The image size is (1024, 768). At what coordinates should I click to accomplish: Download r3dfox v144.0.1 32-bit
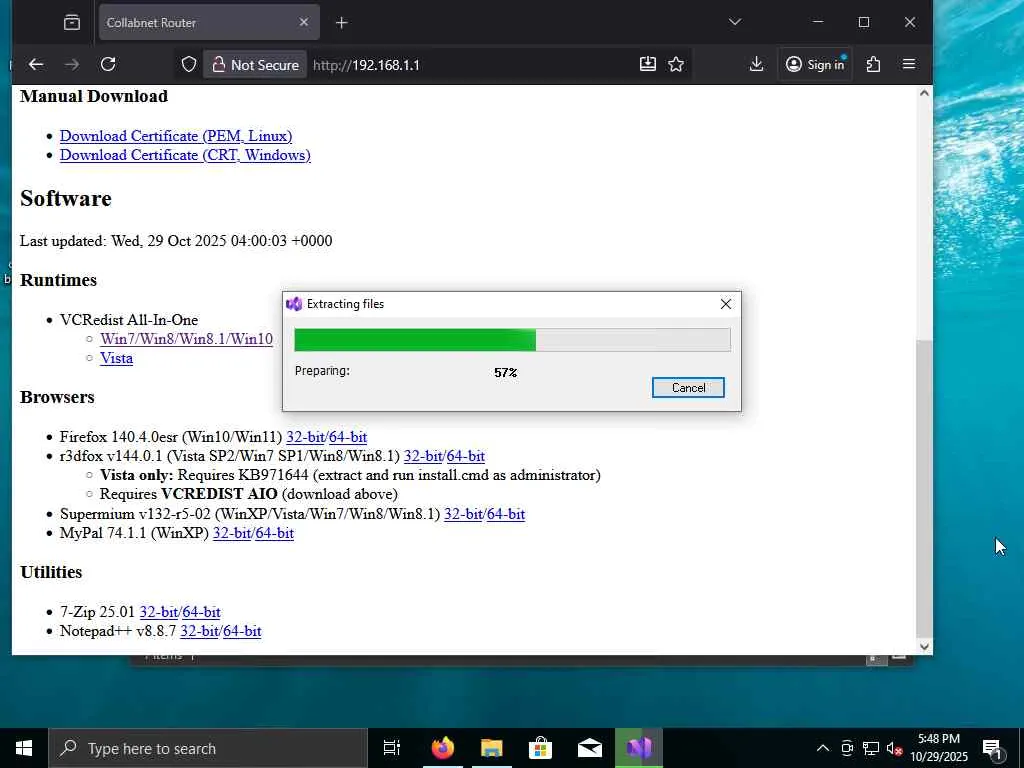pos(423,456)
